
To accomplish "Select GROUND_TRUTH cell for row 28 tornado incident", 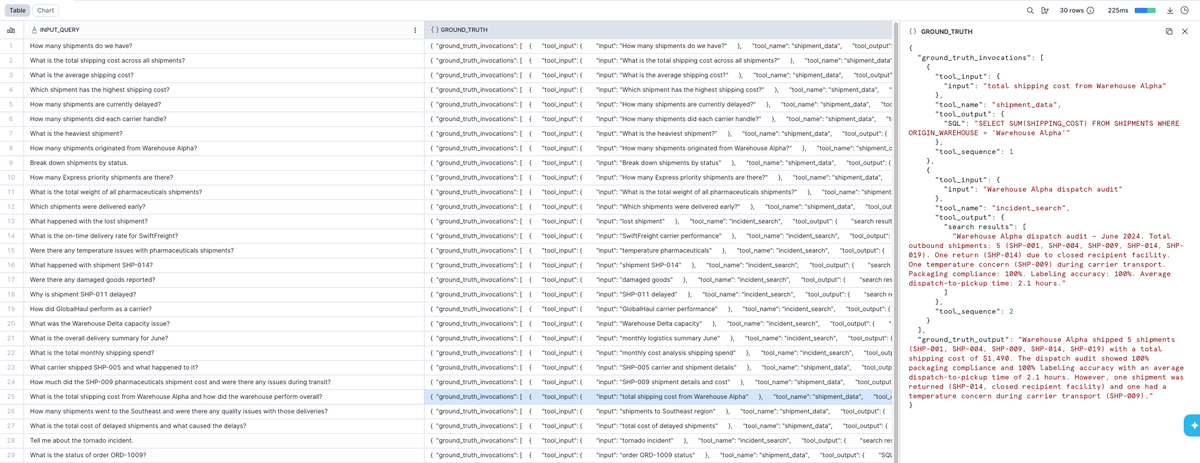I will 659,440.
